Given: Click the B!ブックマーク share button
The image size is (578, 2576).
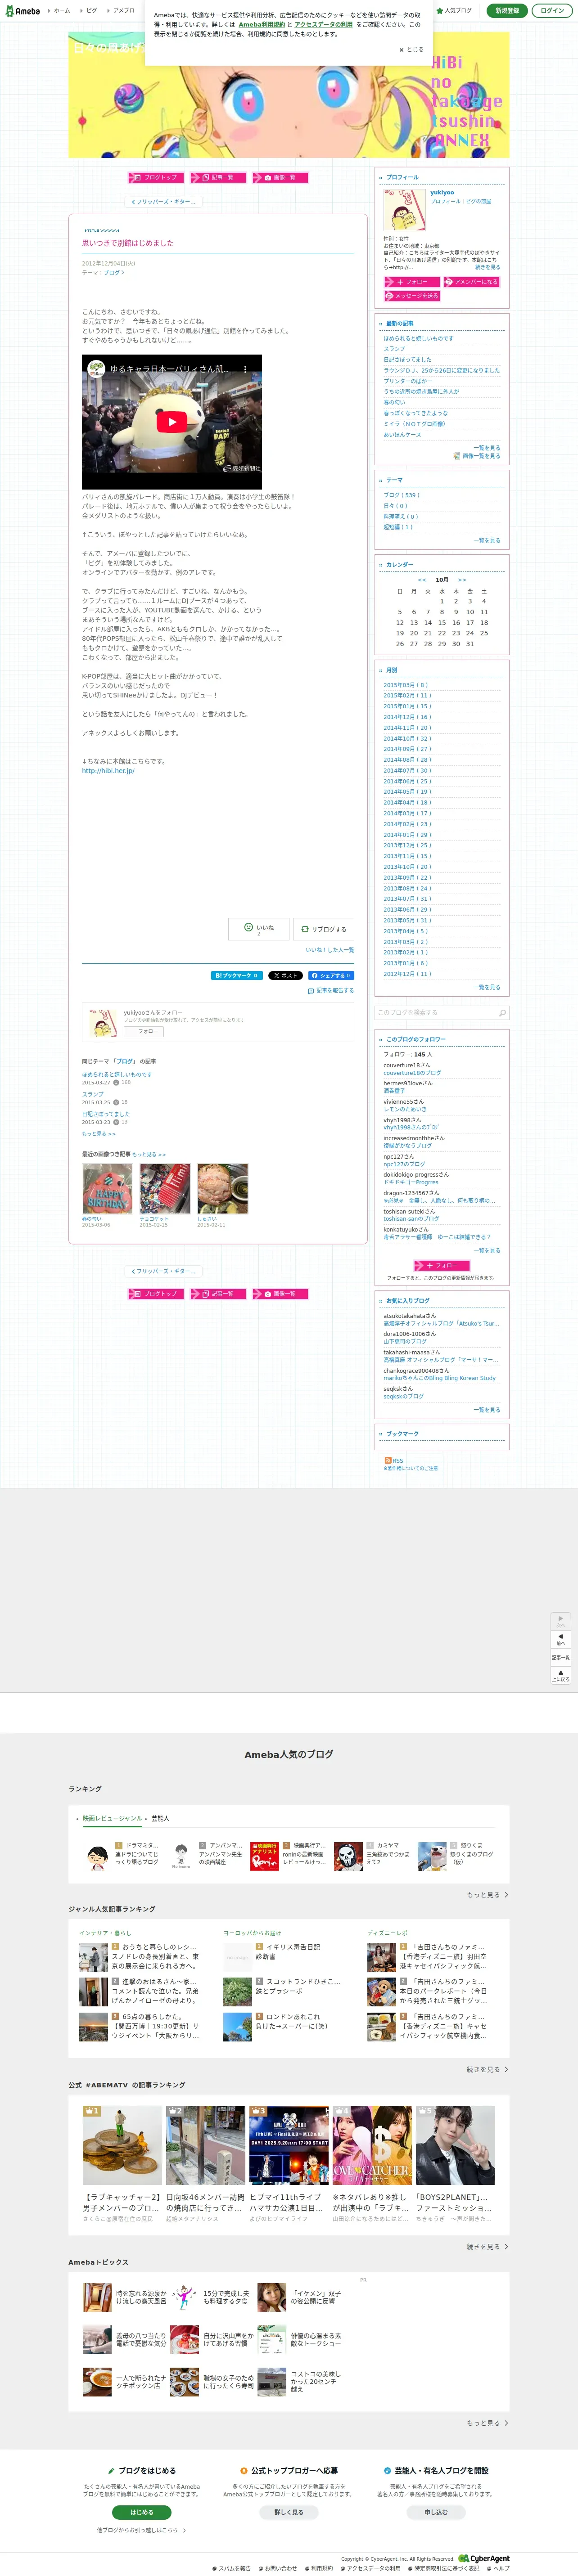Looking at the screenshot, I should point(237,975).
